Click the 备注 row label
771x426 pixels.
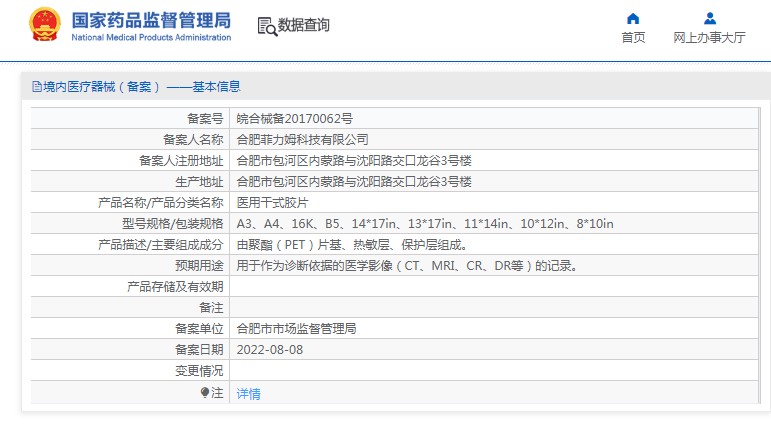[211, 308]
